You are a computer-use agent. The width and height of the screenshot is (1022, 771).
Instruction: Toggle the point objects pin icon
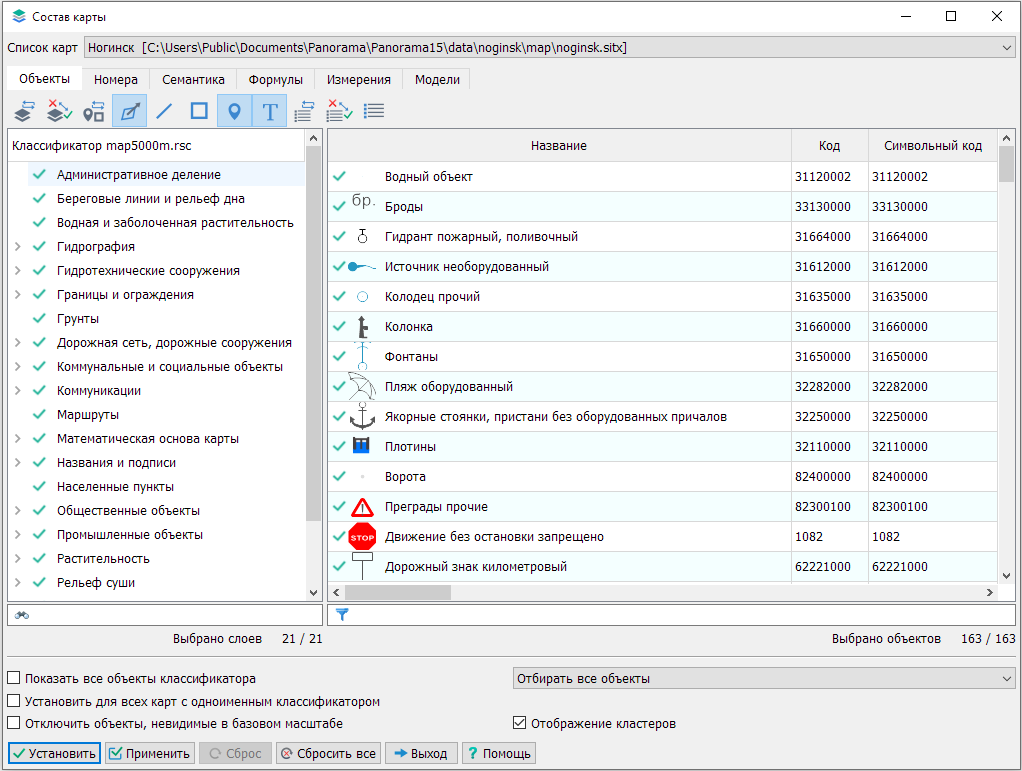[x=234, y=111]
